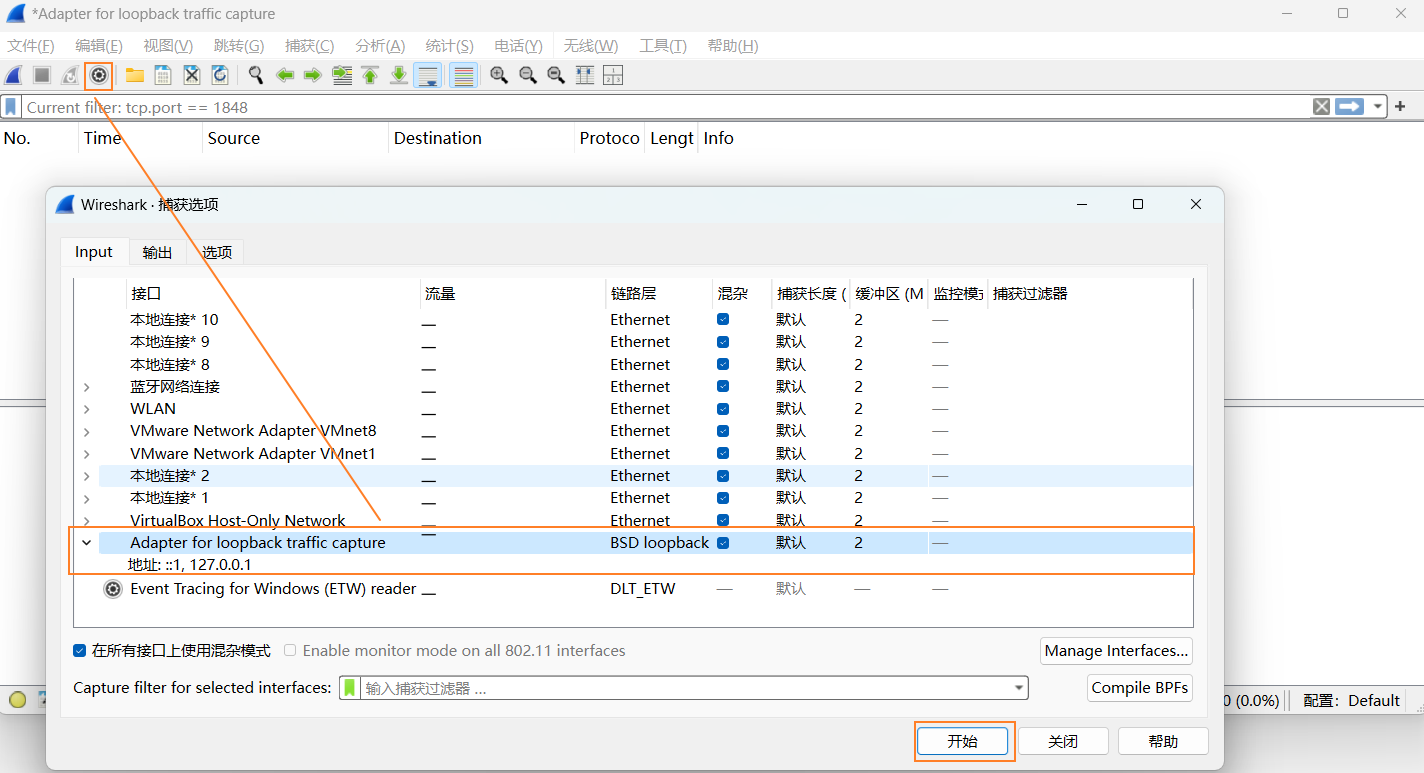Viewport: 1424px width, 773px height.
Task: Expand the 本地连接* 1 interface row
Action: coord(87,498)
